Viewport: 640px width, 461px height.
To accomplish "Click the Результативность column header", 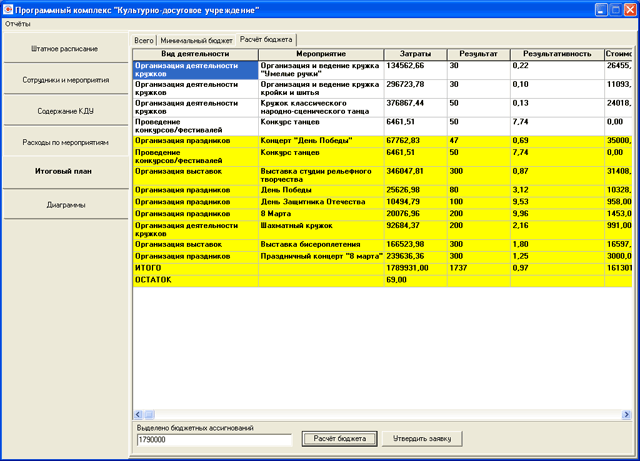I will [557, 54].
